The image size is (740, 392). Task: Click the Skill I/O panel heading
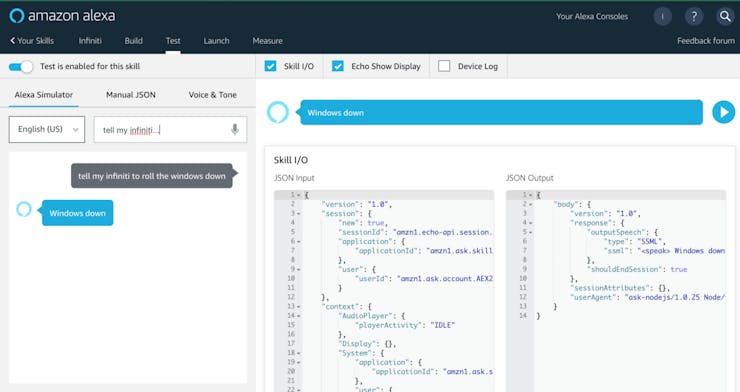[291, 160]
